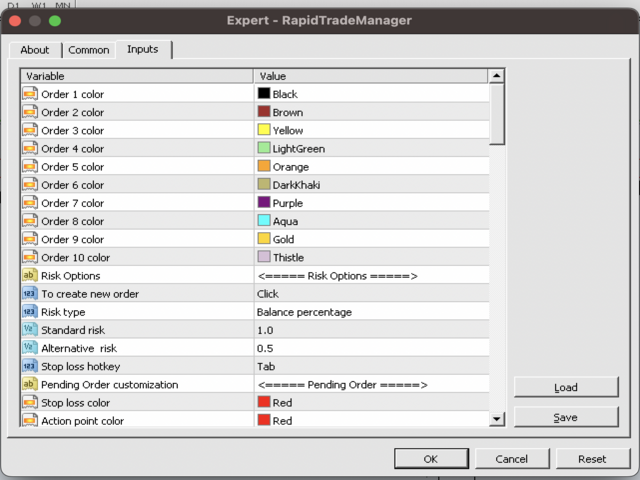Image resolution: width=640 pixels, height=480 pixels.
Task: Click the green zoom window button
Action: tap(55, 20)
